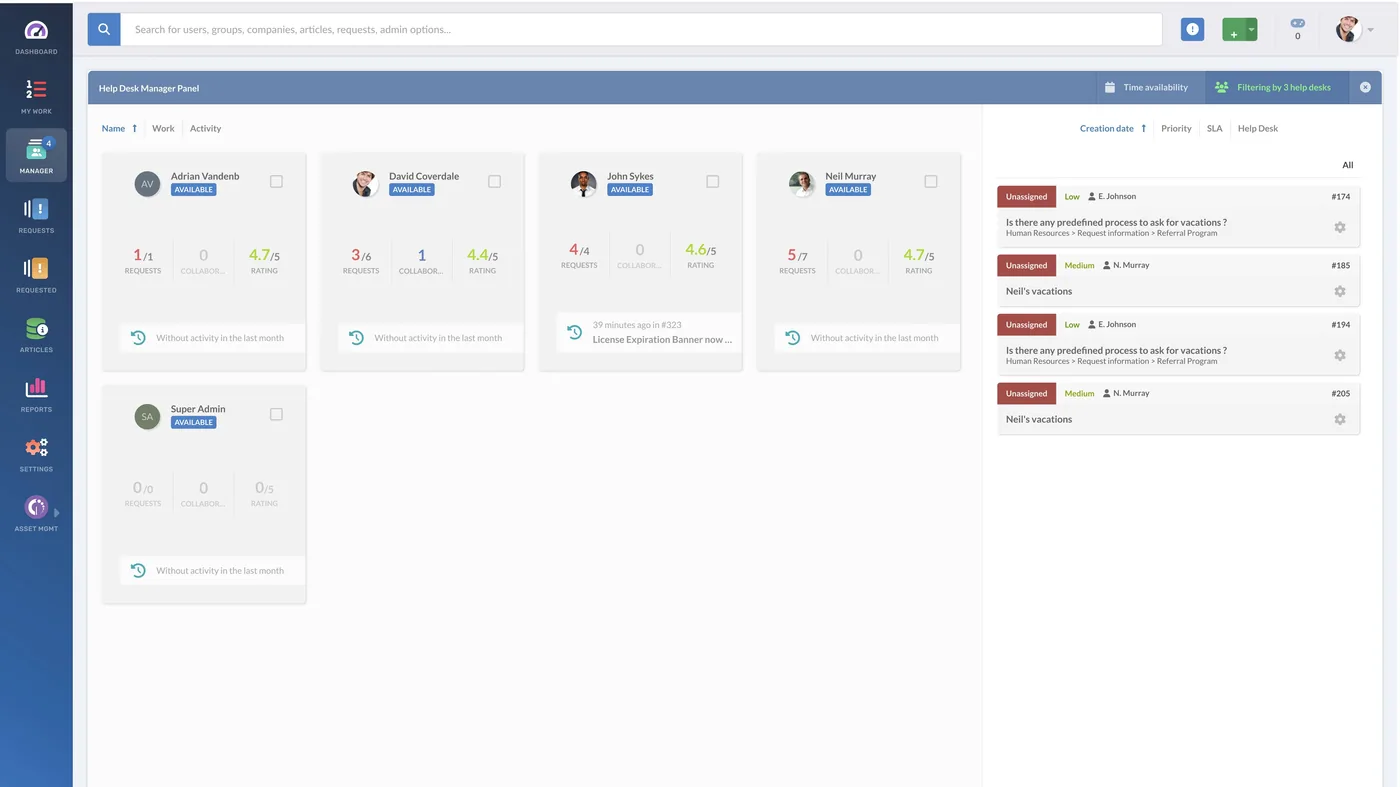Screen dimensions: 1400x787
Task: Expand the Asset Mgmt submenu arrow
Action: click(57, 513)
